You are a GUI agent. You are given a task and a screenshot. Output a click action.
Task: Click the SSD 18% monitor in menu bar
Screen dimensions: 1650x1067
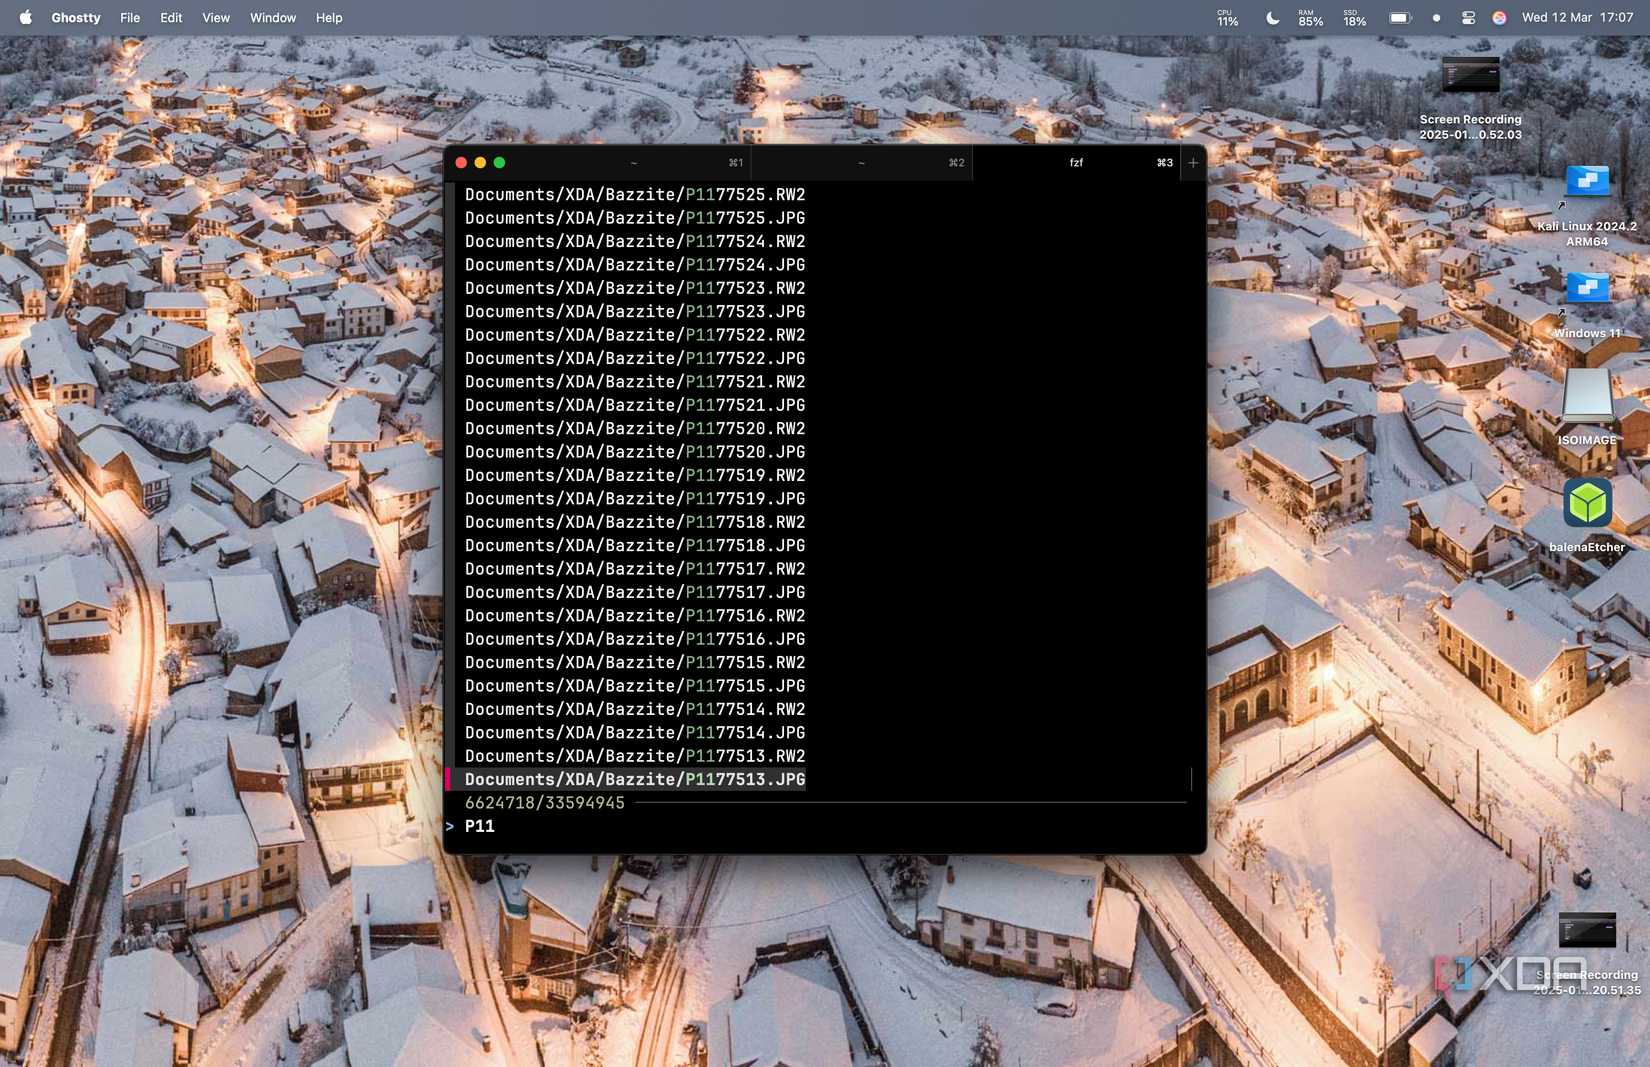(1354, 18)
